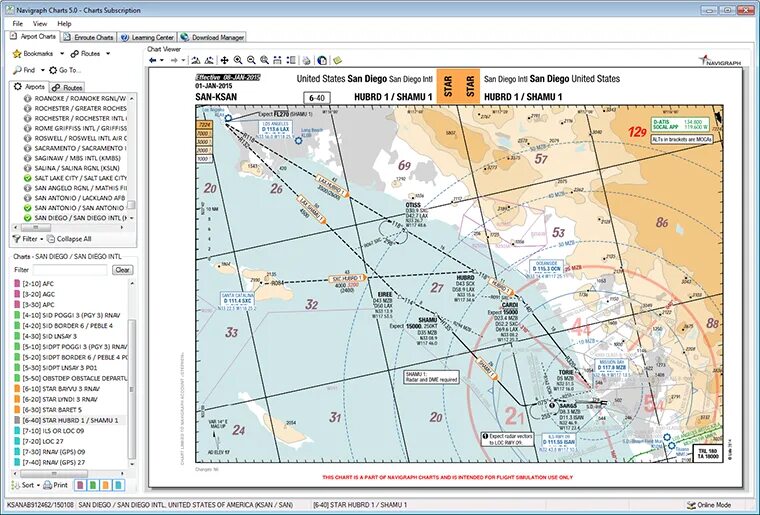The width and height of the screenshot is (760, 515).
Task: Zoom out of the chart
Action: (251, 60)
